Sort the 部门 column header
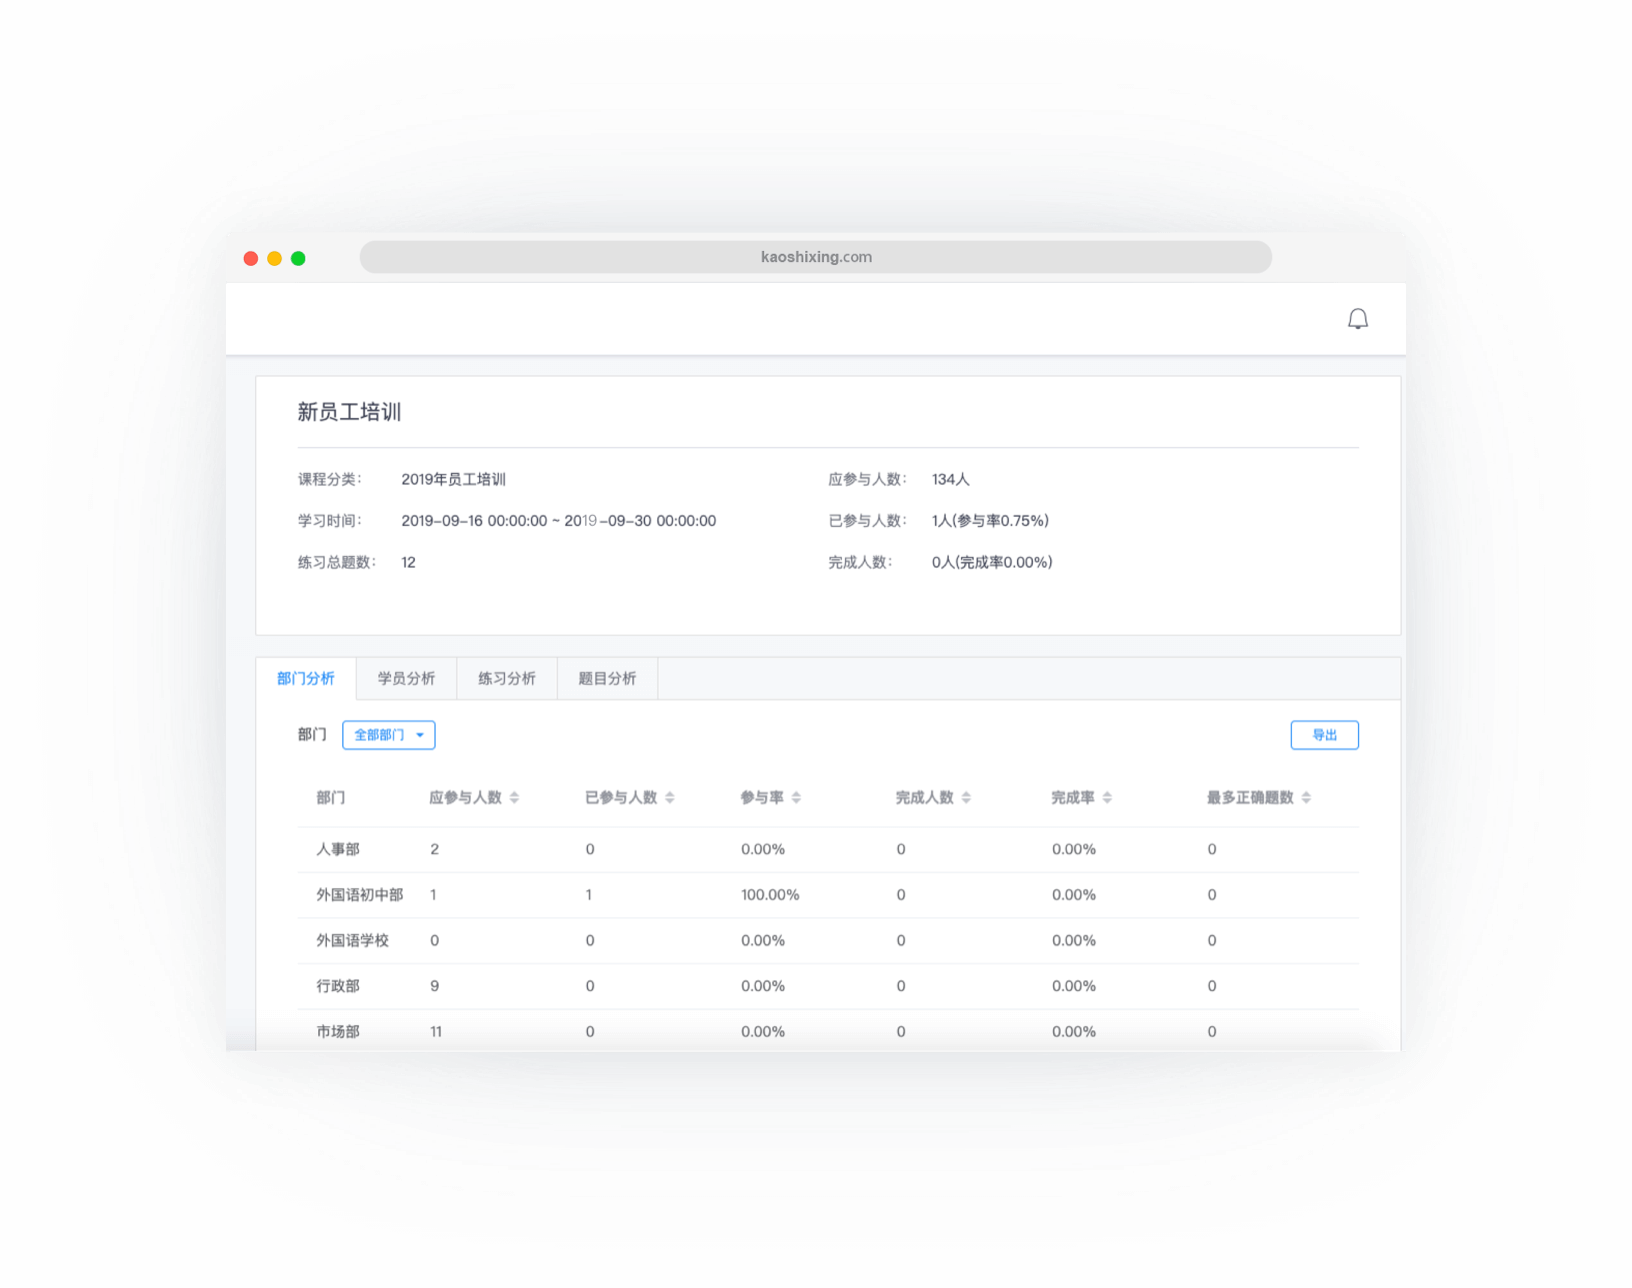Viewport: 1632px width, 1288px height. [331, 797]
